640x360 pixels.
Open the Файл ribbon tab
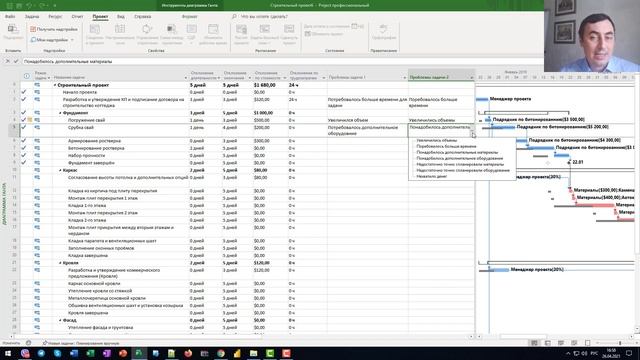[10, 17]
